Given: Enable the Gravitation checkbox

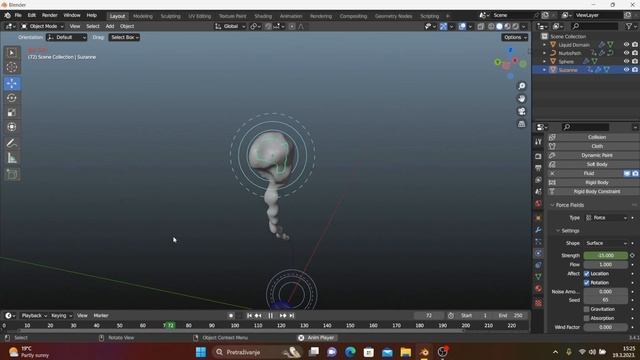Looking at the screenshot, I should coord(587,309).
